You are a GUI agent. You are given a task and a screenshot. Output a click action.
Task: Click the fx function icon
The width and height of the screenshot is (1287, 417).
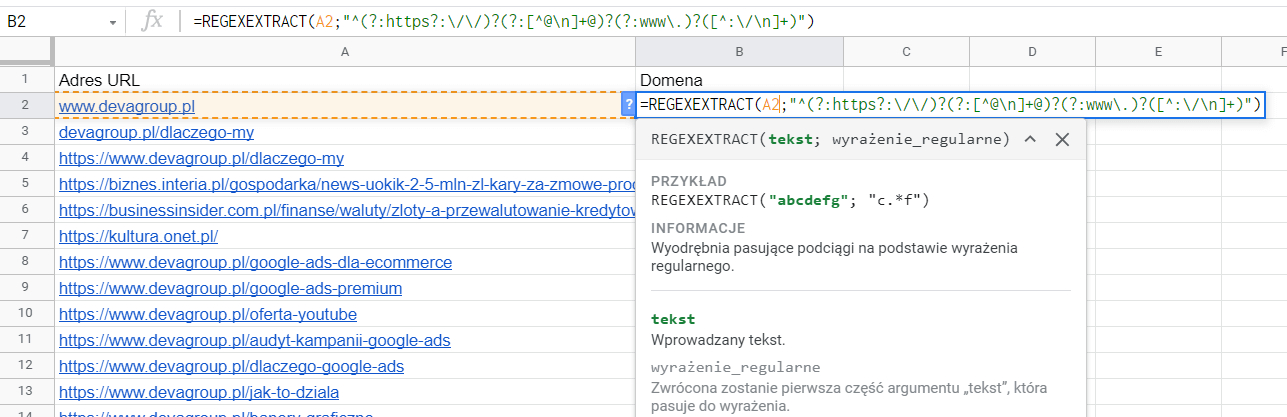coord(152,22)
